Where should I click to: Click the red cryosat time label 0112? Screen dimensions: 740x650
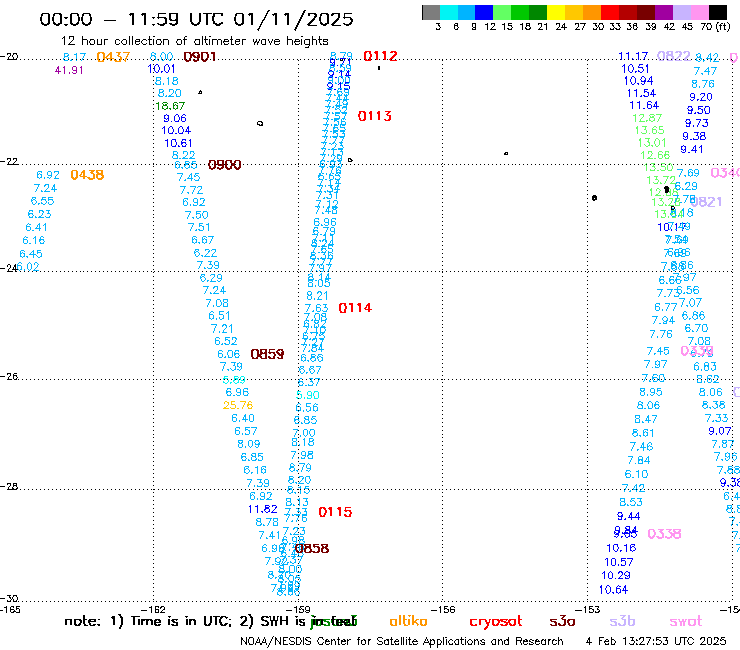tap(380, 56)
